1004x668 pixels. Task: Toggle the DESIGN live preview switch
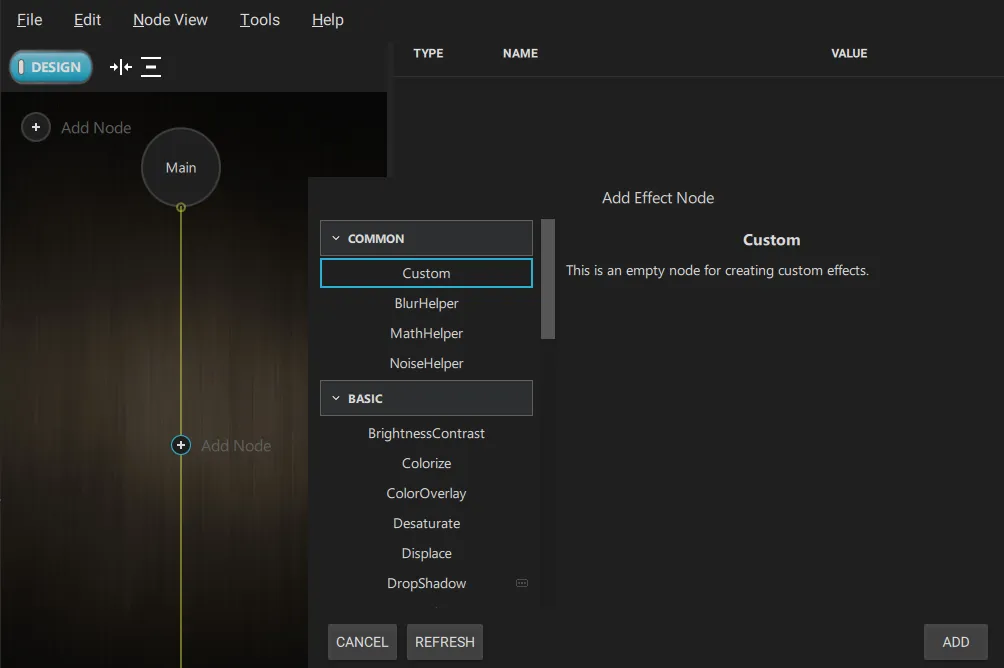tap(50, 66)
